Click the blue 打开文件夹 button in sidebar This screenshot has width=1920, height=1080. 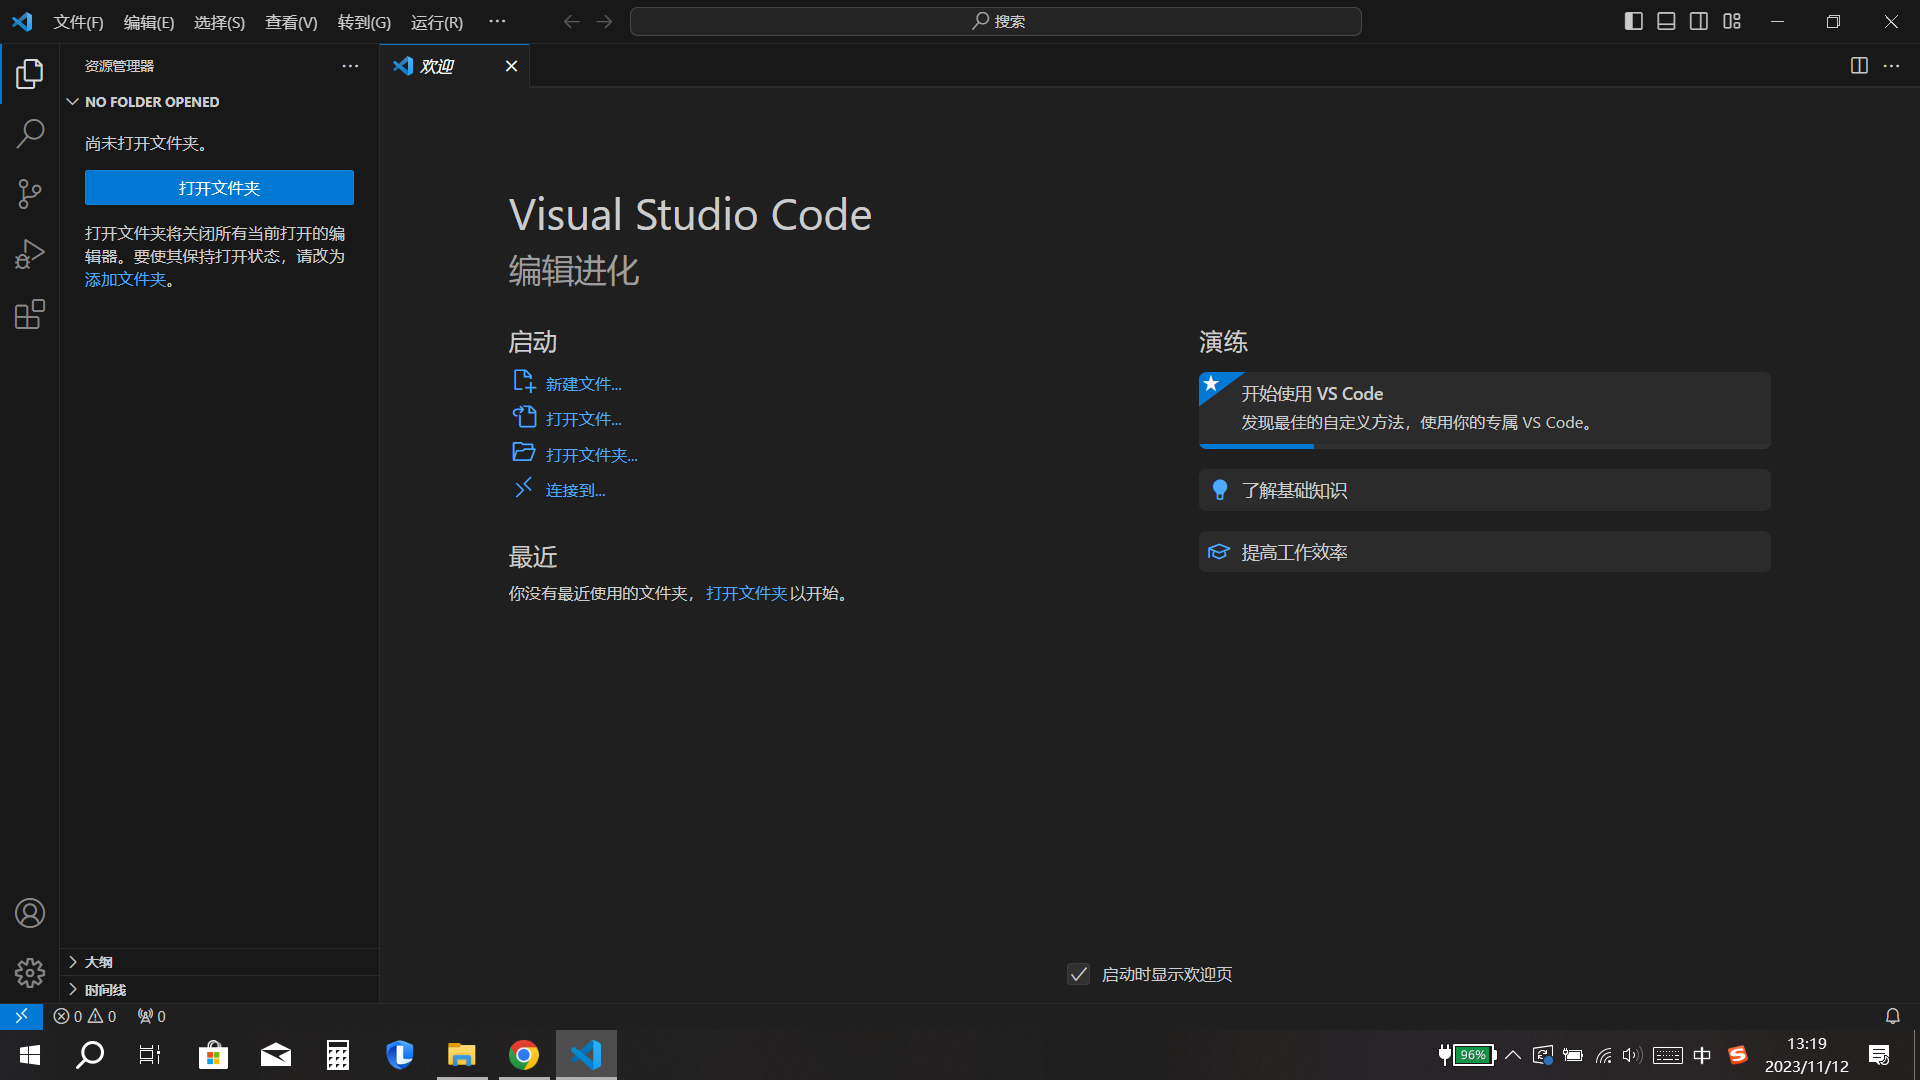pyautogui.click(x=219, y=188)
